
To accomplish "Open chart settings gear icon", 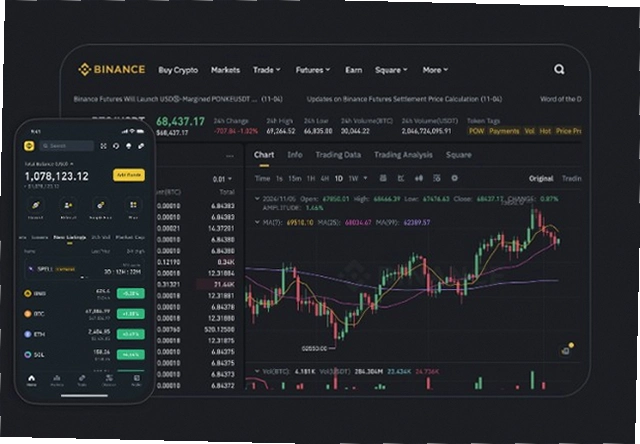I will 454,178.
